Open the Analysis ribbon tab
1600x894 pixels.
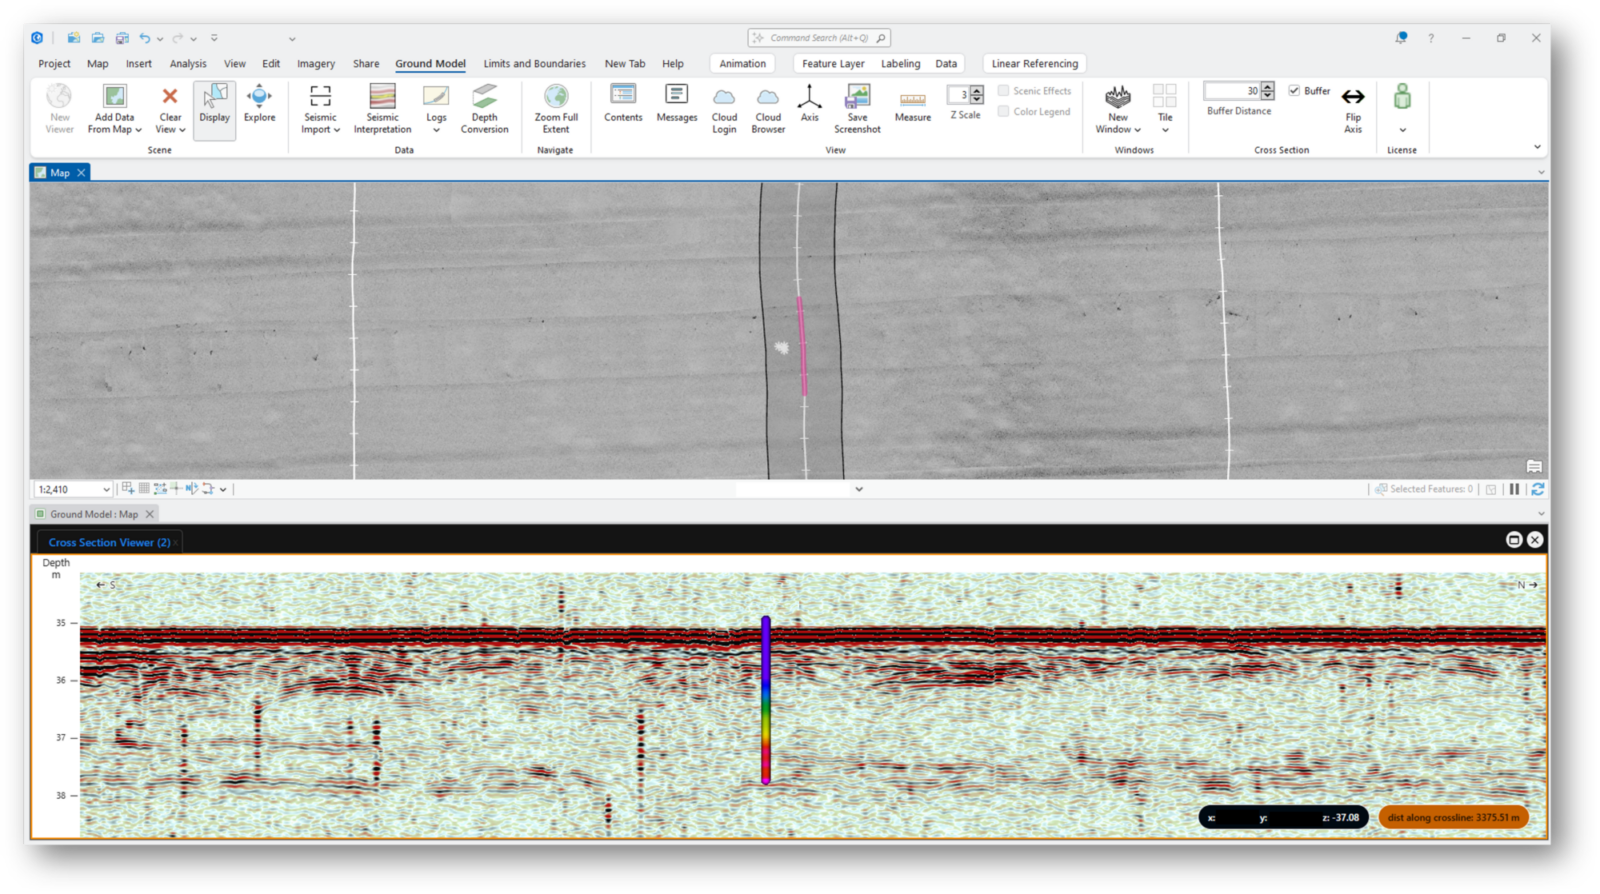click(188, 64)
